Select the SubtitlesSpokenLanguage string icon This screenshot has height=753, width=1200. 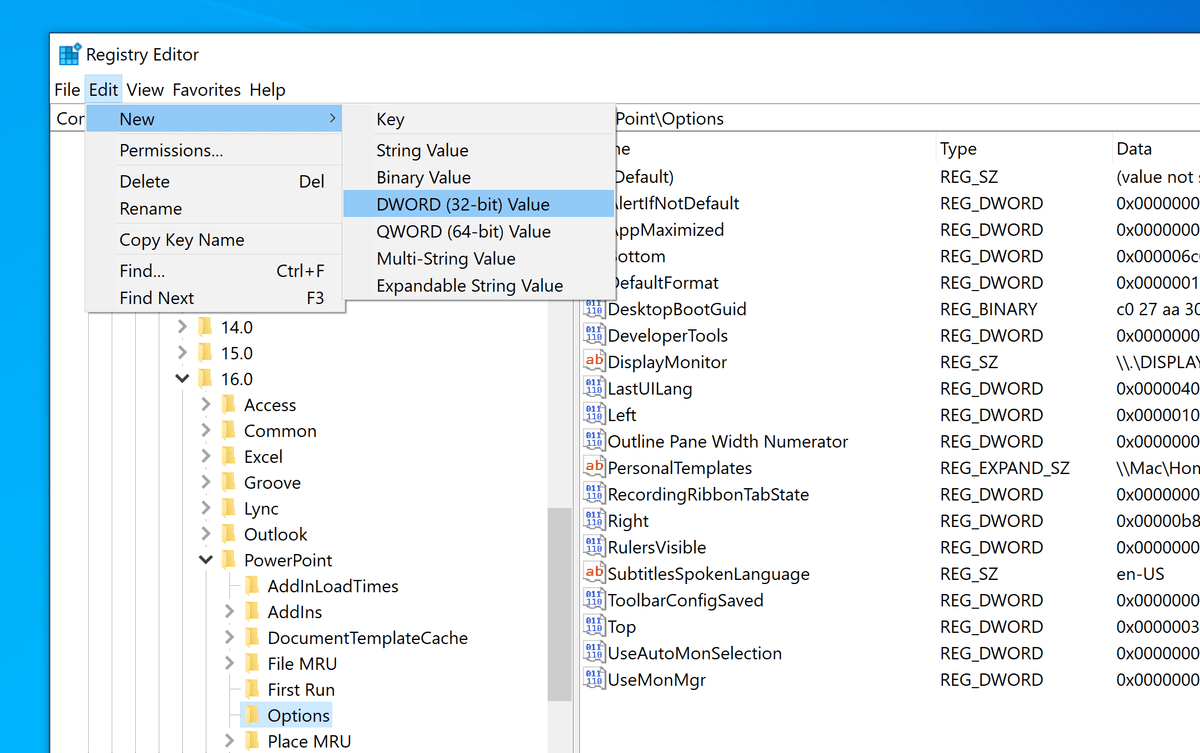(594, 574)
